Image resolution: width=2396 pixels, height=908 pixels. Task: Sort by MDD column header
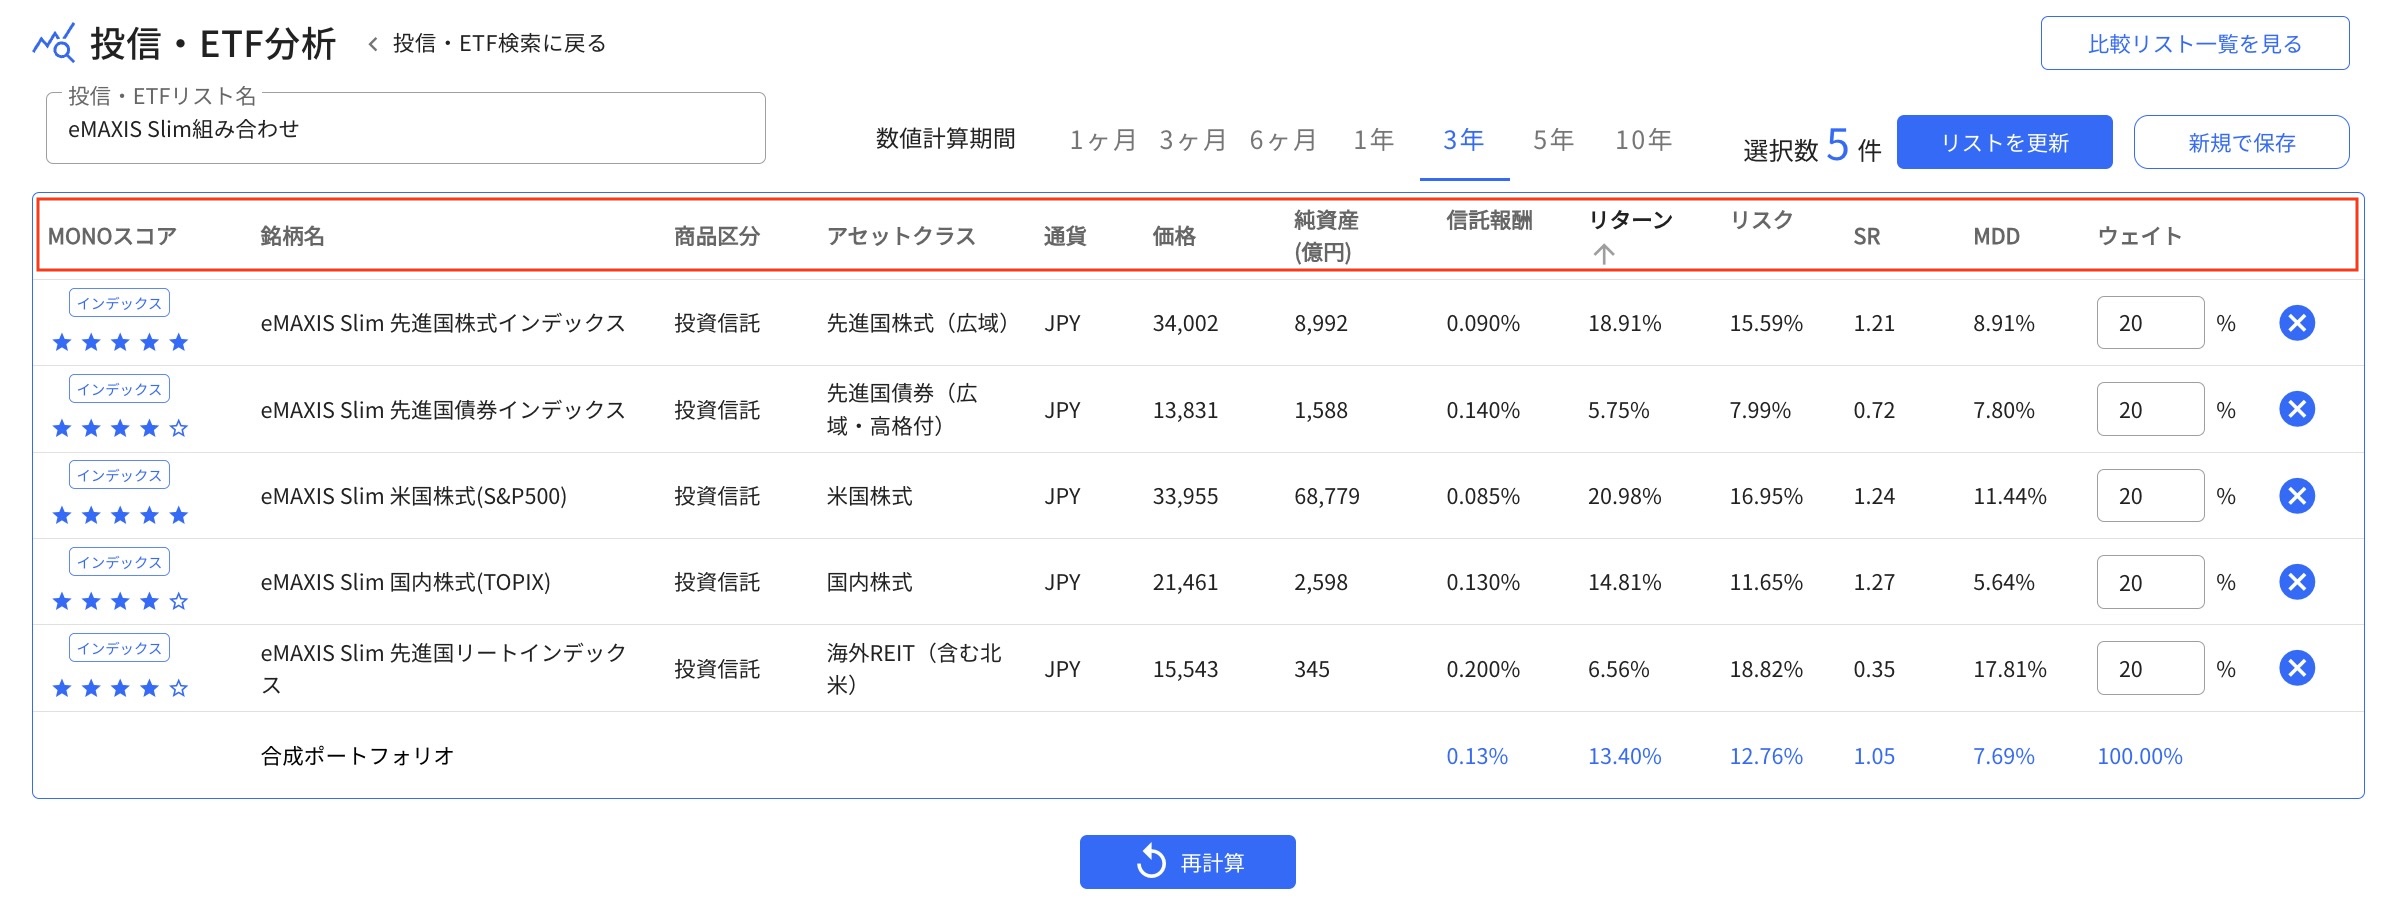point(1997,236)
